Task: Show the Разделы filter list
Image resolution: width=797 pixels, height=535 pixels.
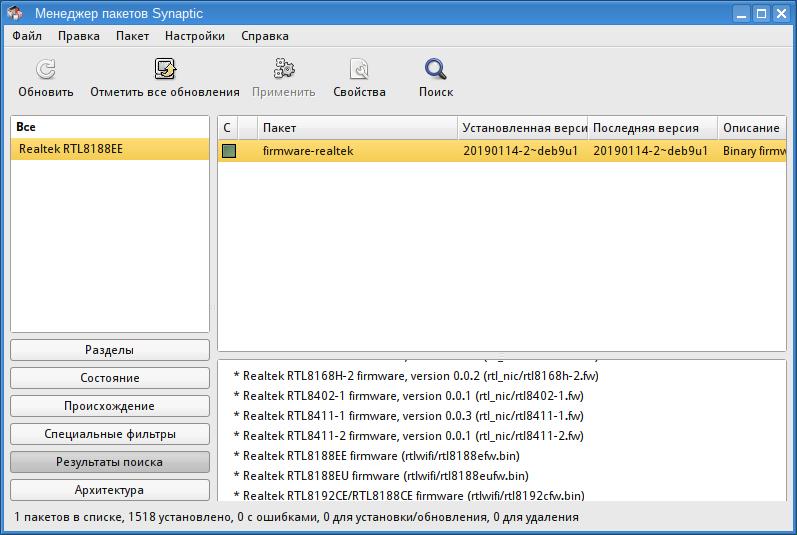Action: pos(110,350)
